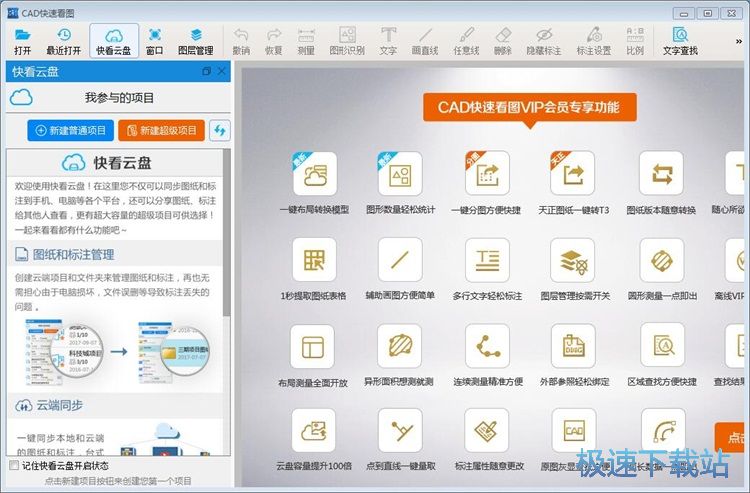The height and width of the screenshot is (493, 750).
Task: Click the 我参与的项目 title
Action: (119, 98)
